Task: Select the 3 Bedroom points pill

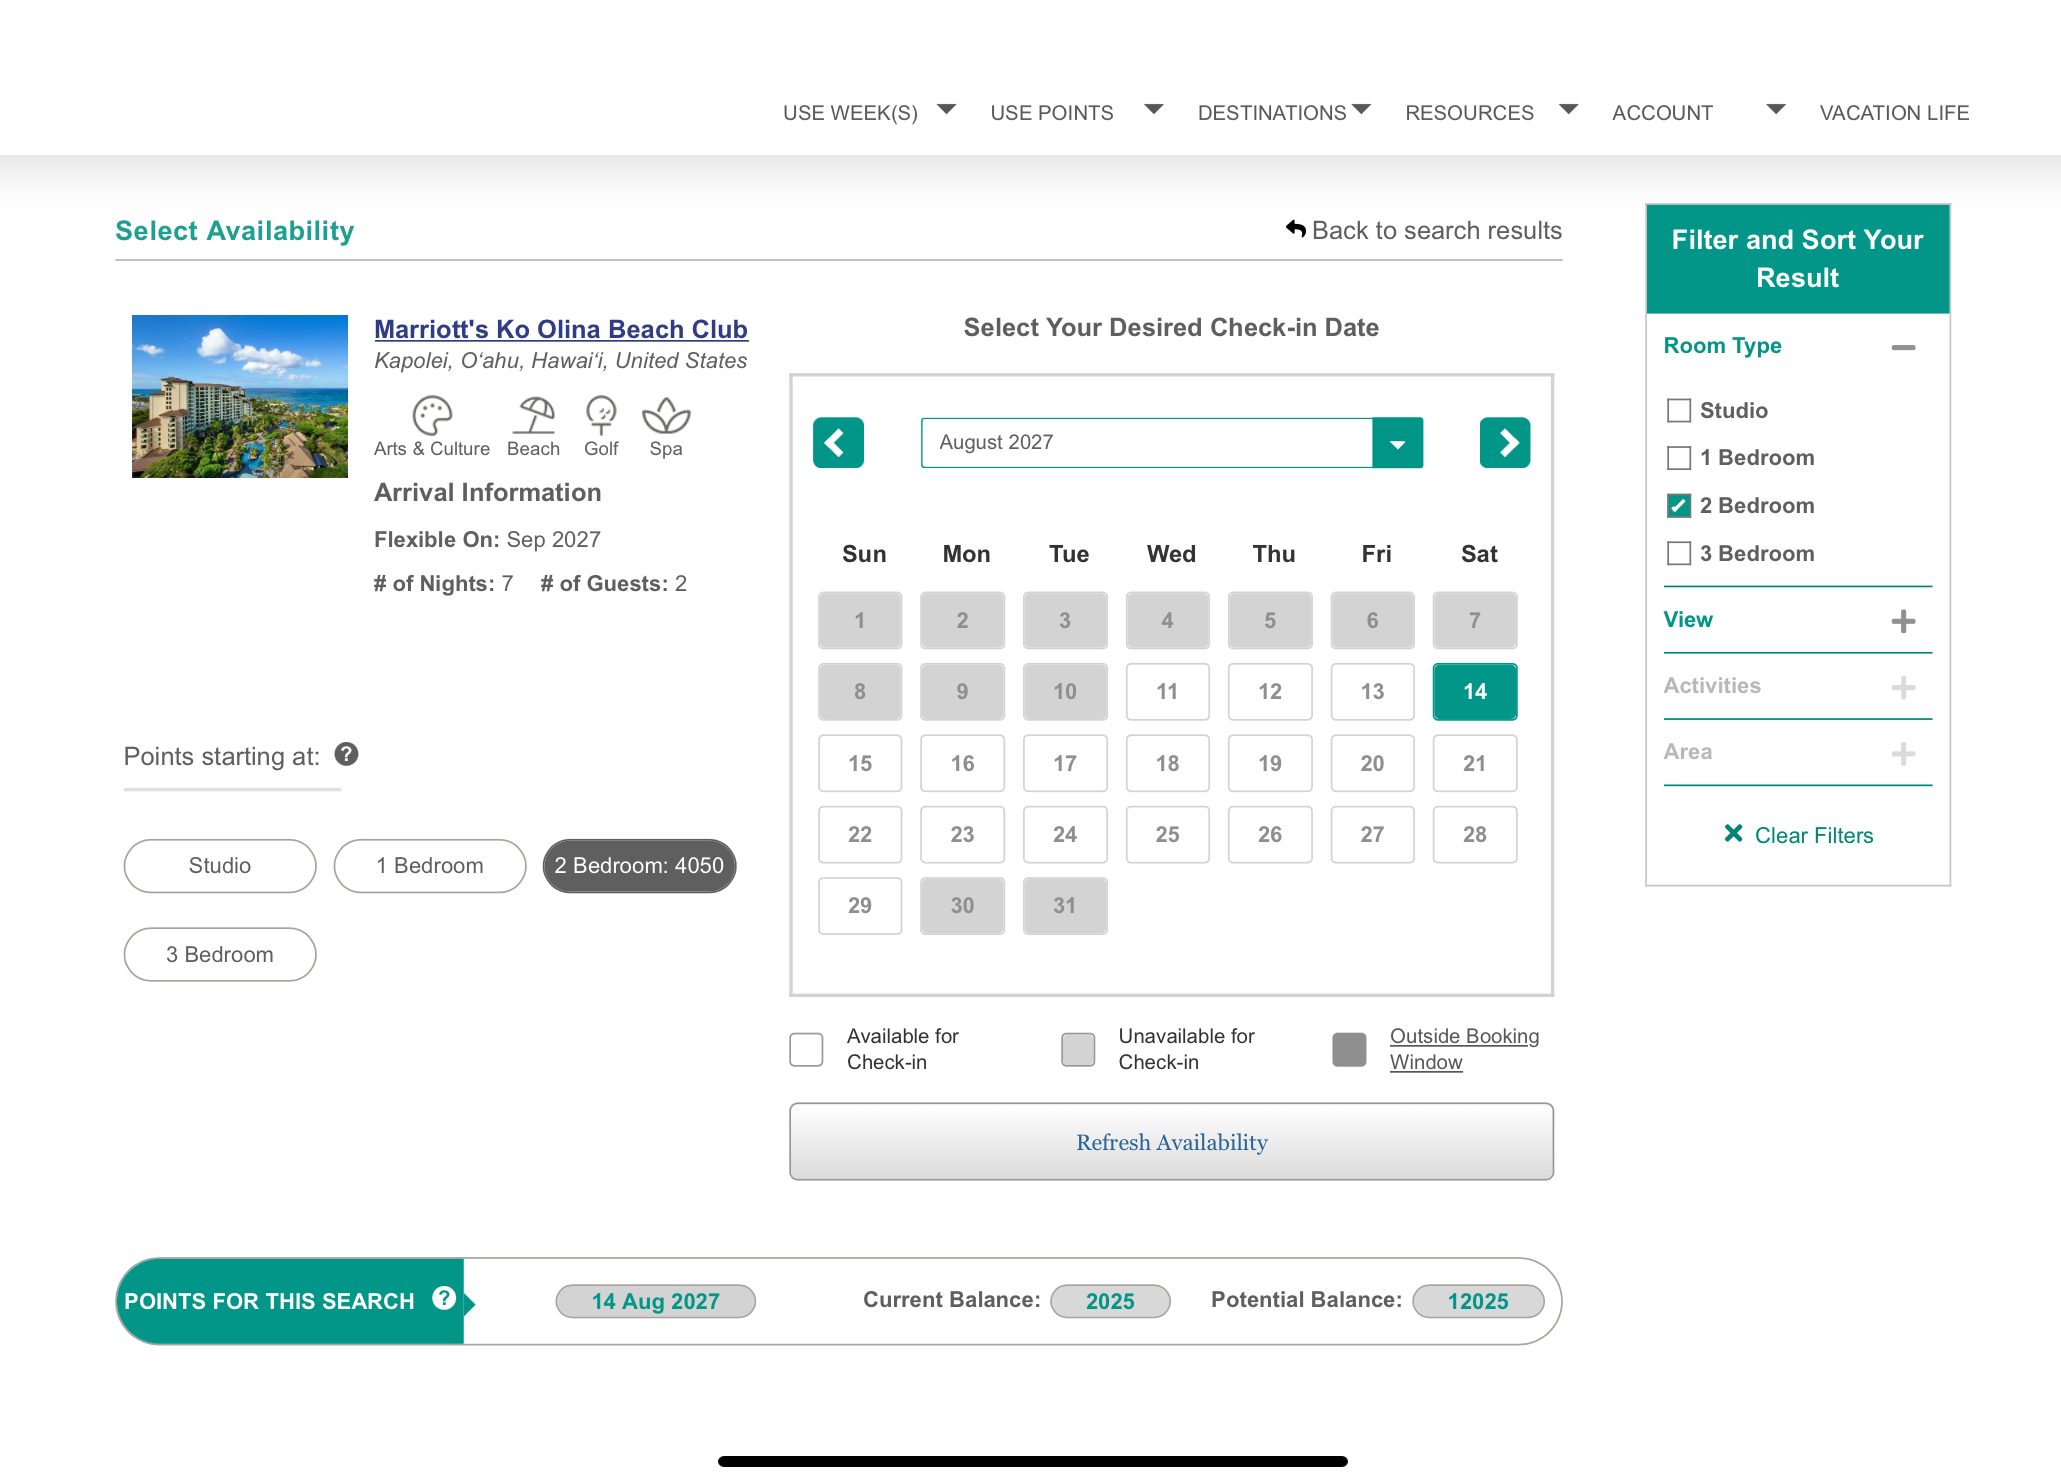Action: click(220, 955)
